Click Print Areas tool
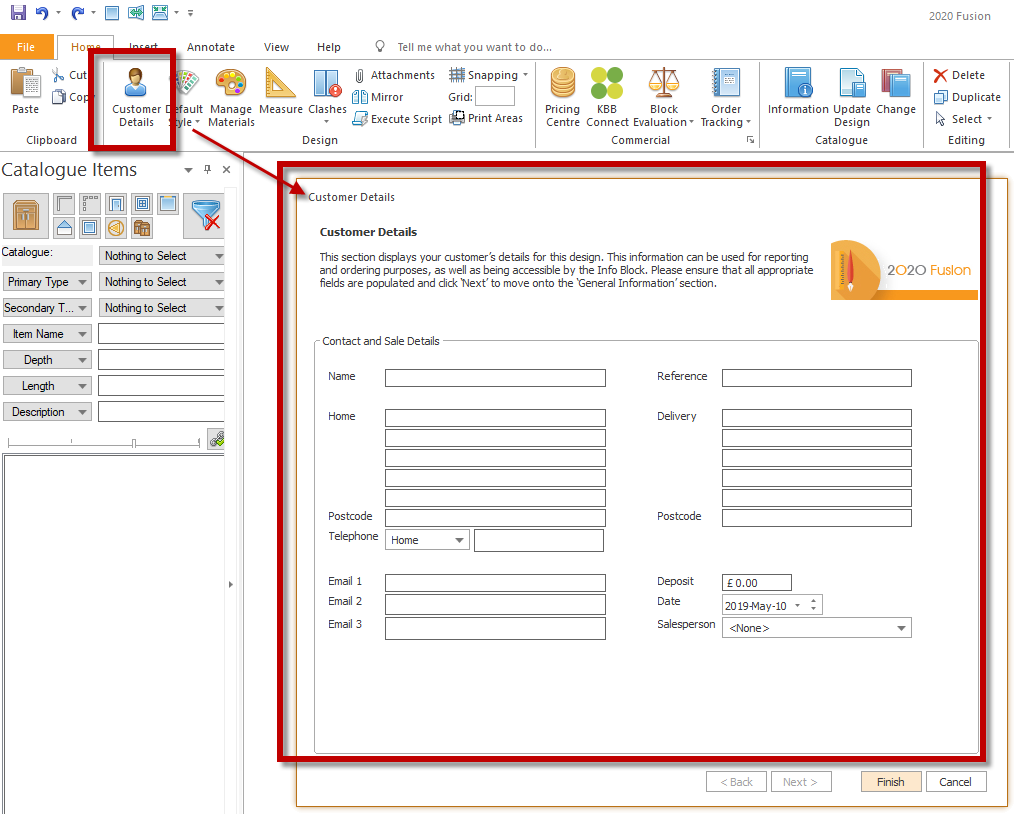The image size is (1014, 814). tap(486, 118)
